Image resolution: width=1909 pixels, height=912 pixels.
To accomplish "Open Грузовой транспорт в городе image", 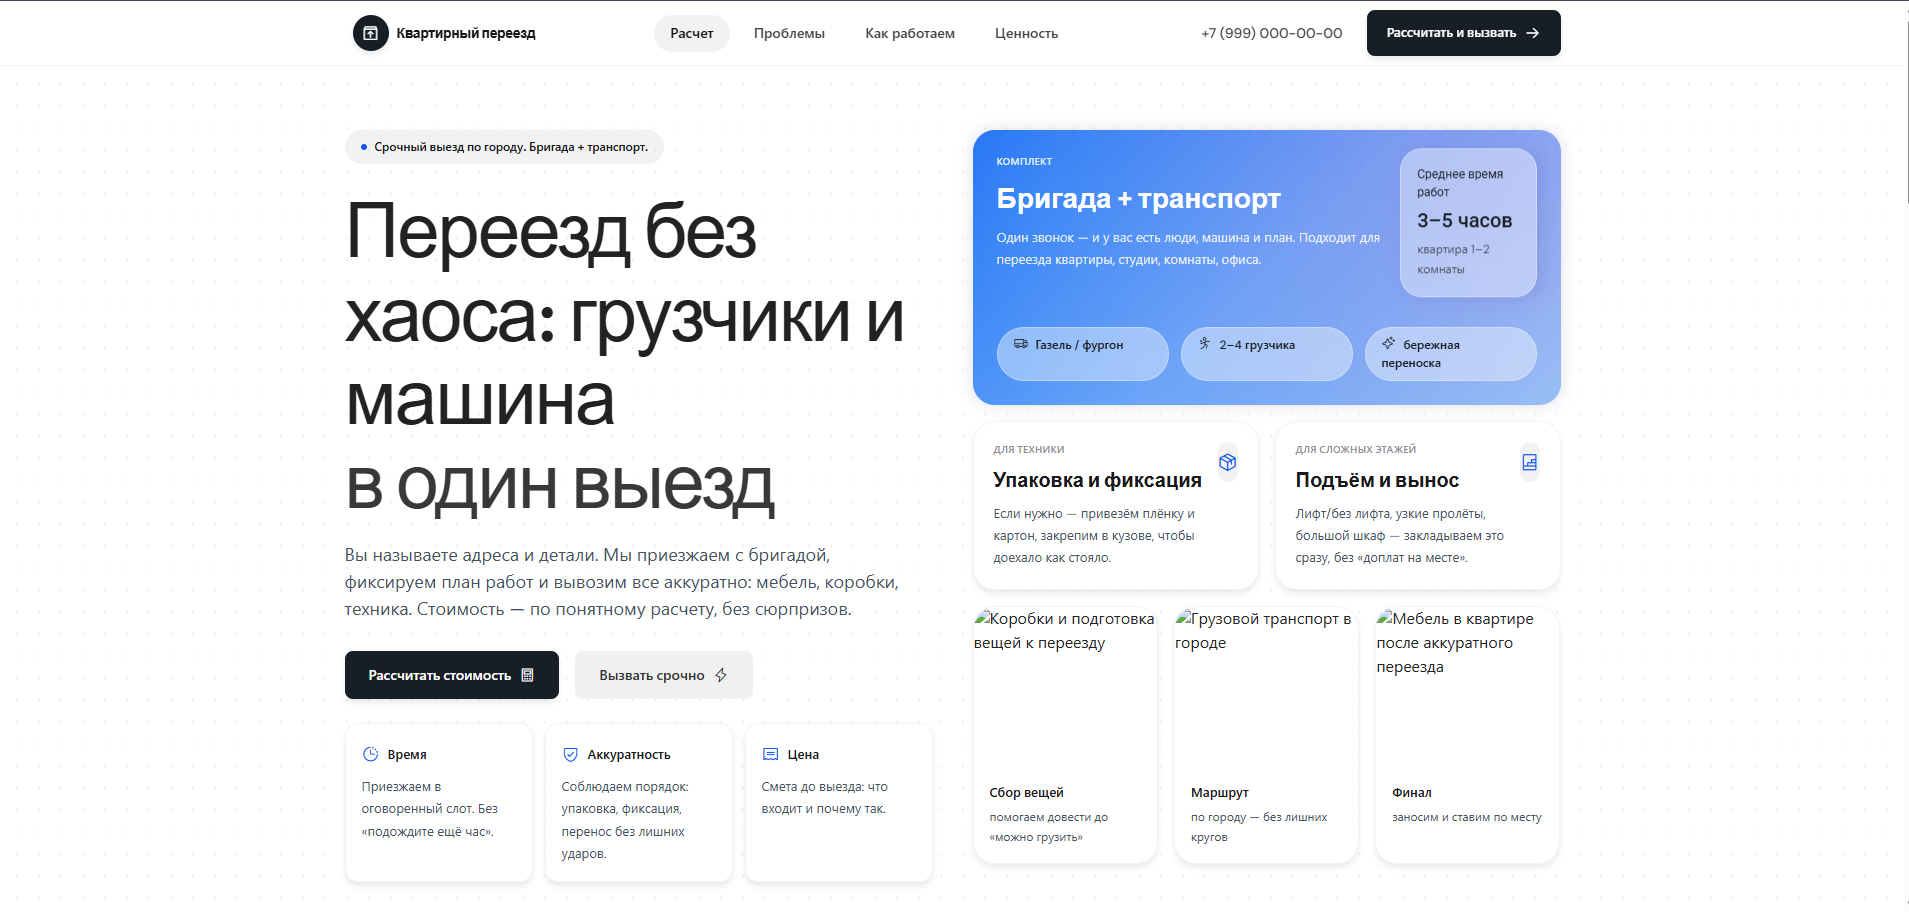I will [1266, 690].
